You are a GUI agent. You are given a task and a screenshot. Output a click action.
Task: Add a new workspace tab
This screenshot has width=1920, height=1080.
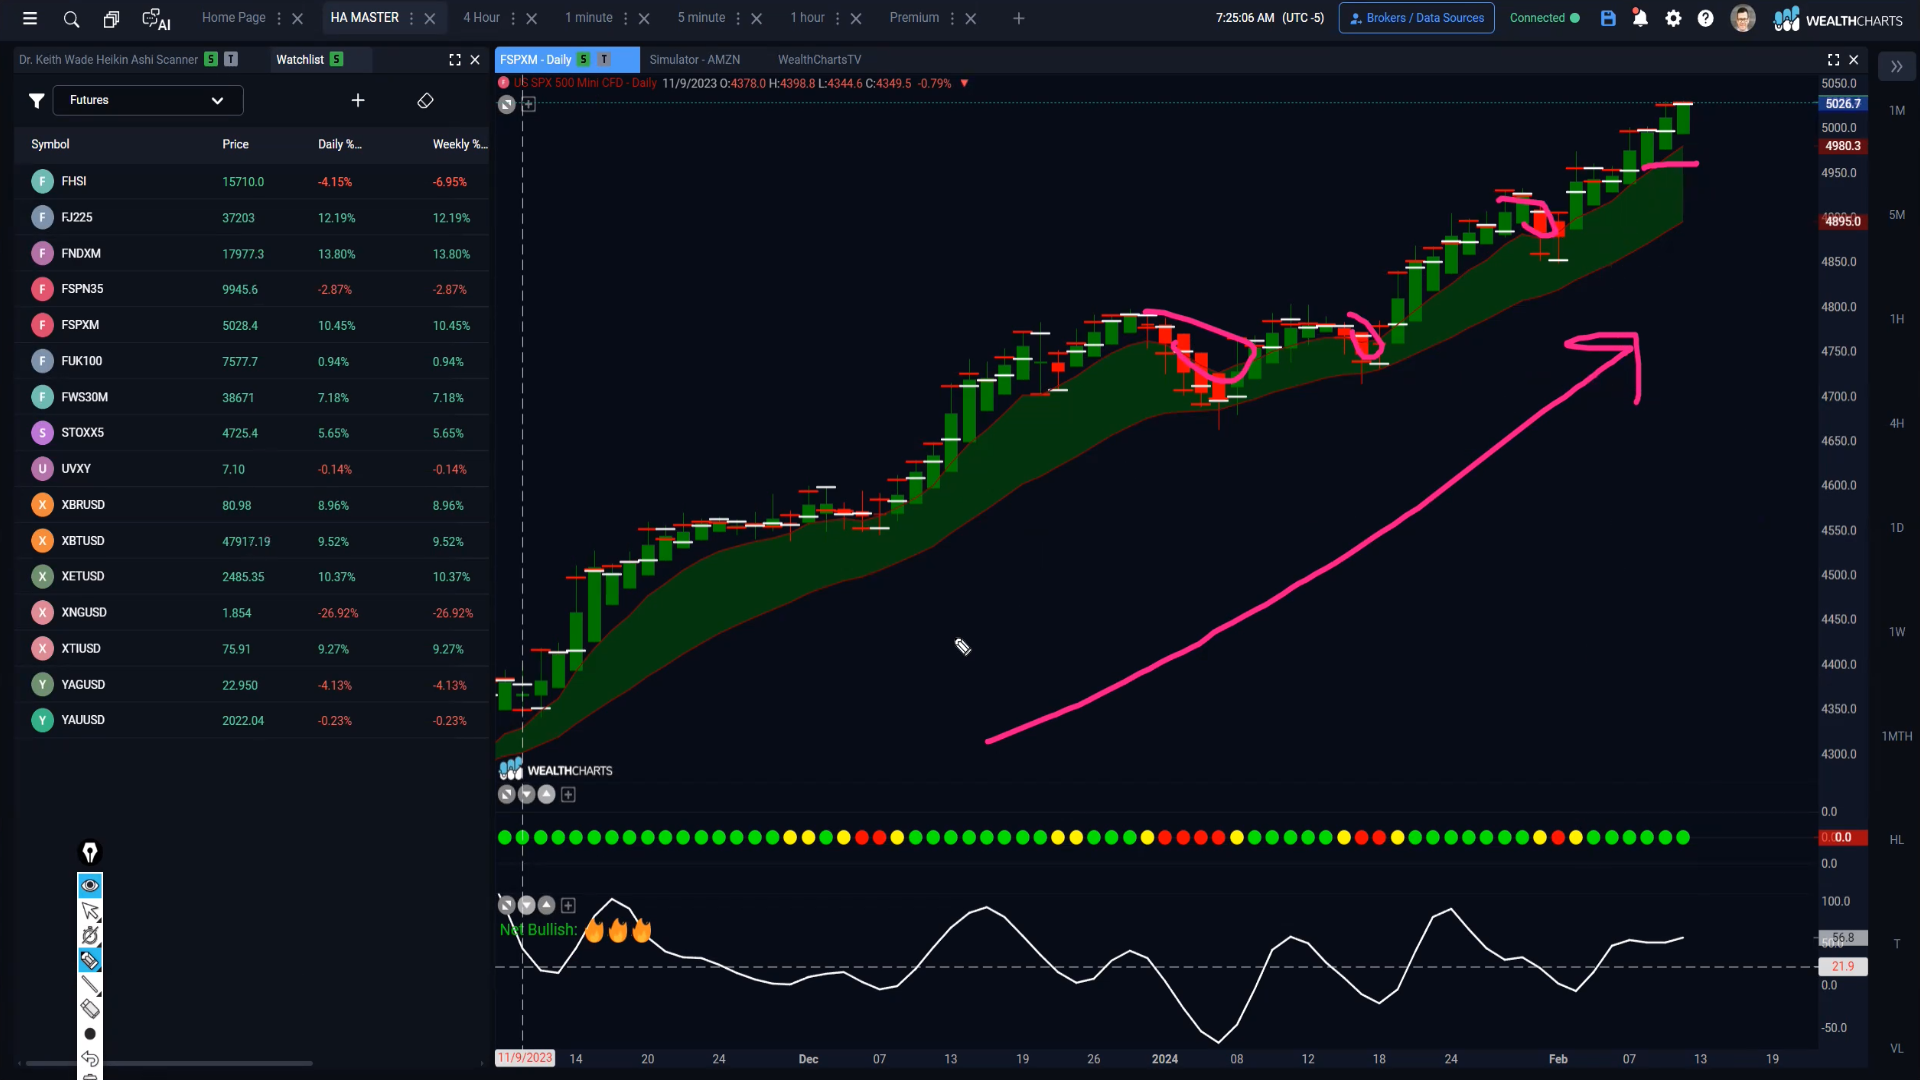[1018, 18]
